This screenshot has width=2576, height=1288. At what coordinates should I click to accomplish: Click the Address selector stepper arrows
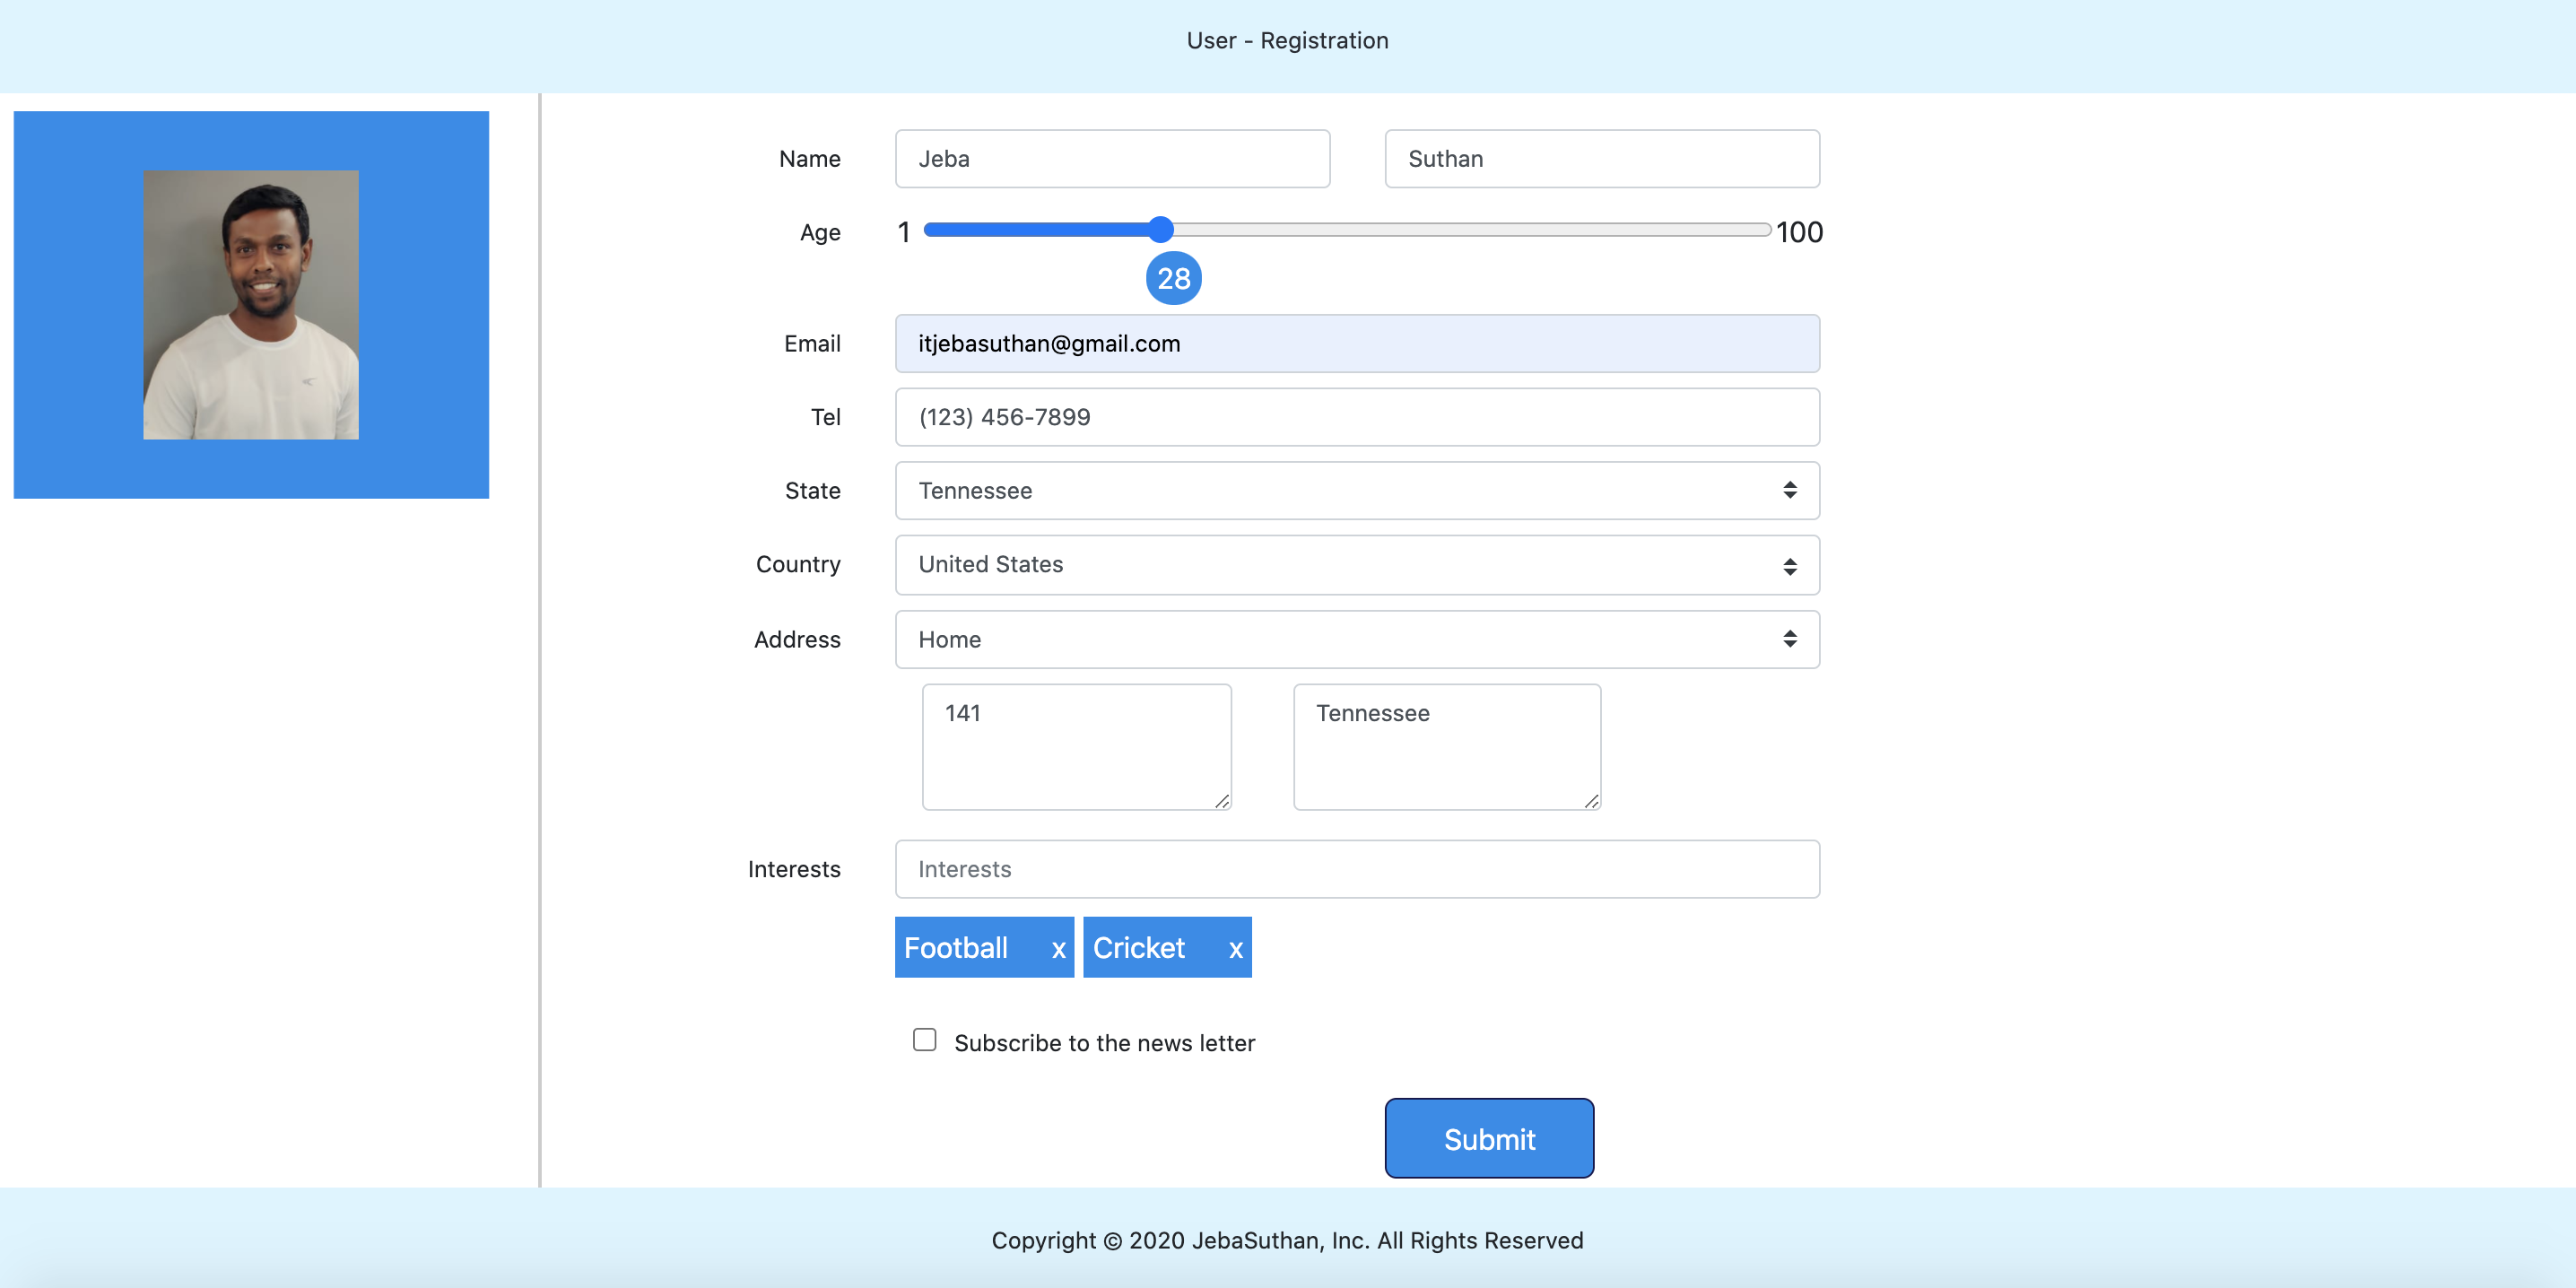click(x=1789, y=639)
